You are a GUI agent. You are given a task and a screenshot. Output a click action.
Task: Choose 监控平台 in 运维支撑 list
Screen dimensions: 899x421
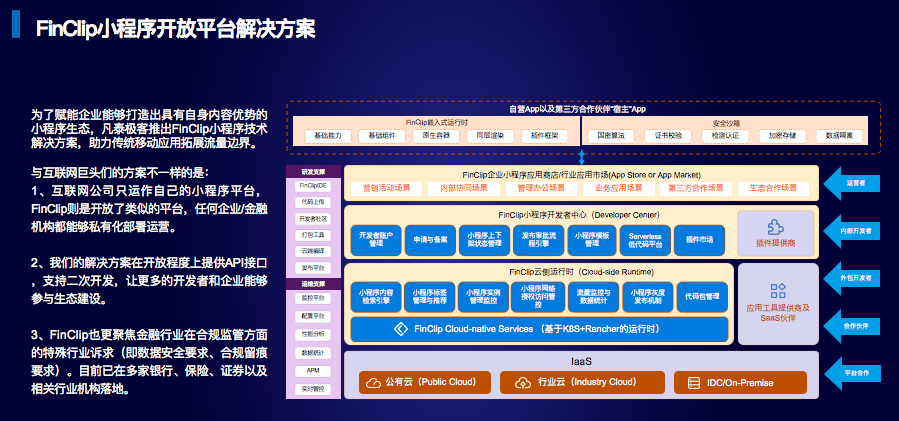pos(313,298)
